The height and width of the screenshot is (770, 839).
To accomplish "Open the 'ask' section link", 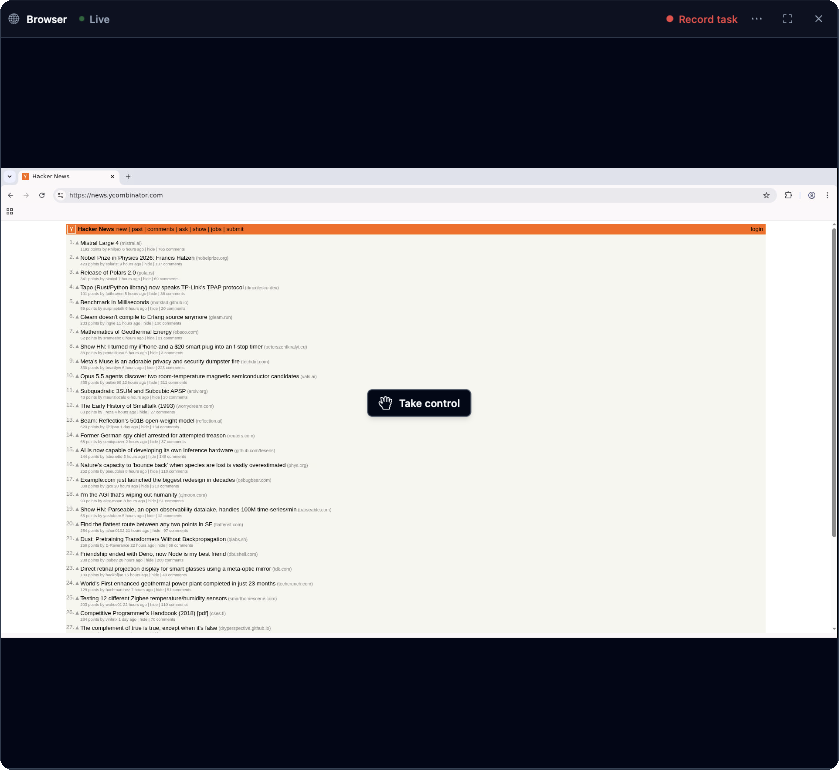I will coord(184,229).
